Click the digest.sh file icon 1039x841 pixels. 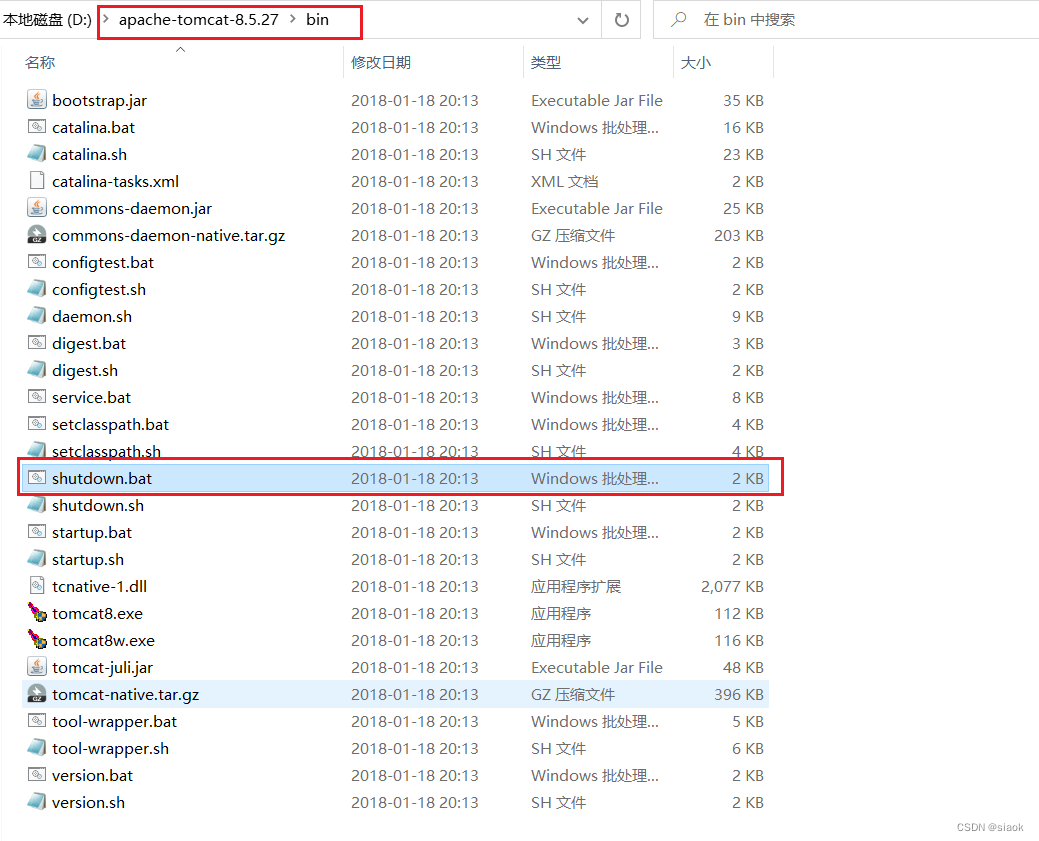(37, 370)
